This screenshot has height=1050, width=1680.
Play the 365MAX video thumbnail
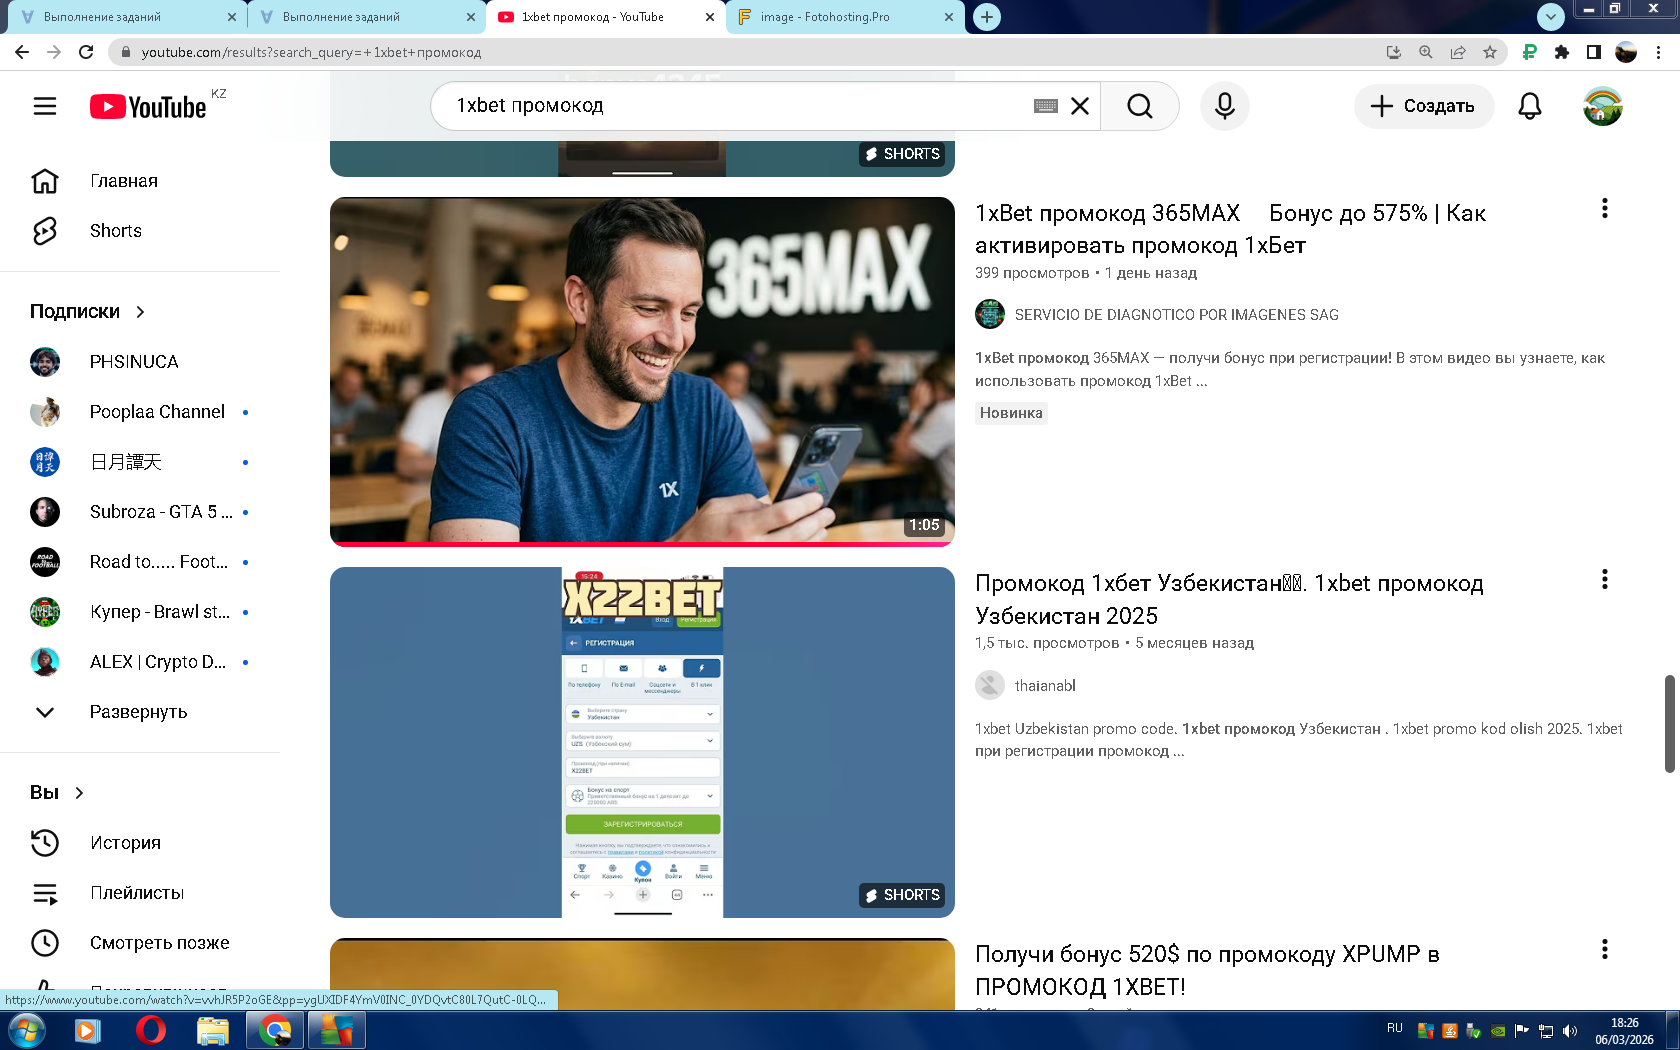tap(642, 371)
